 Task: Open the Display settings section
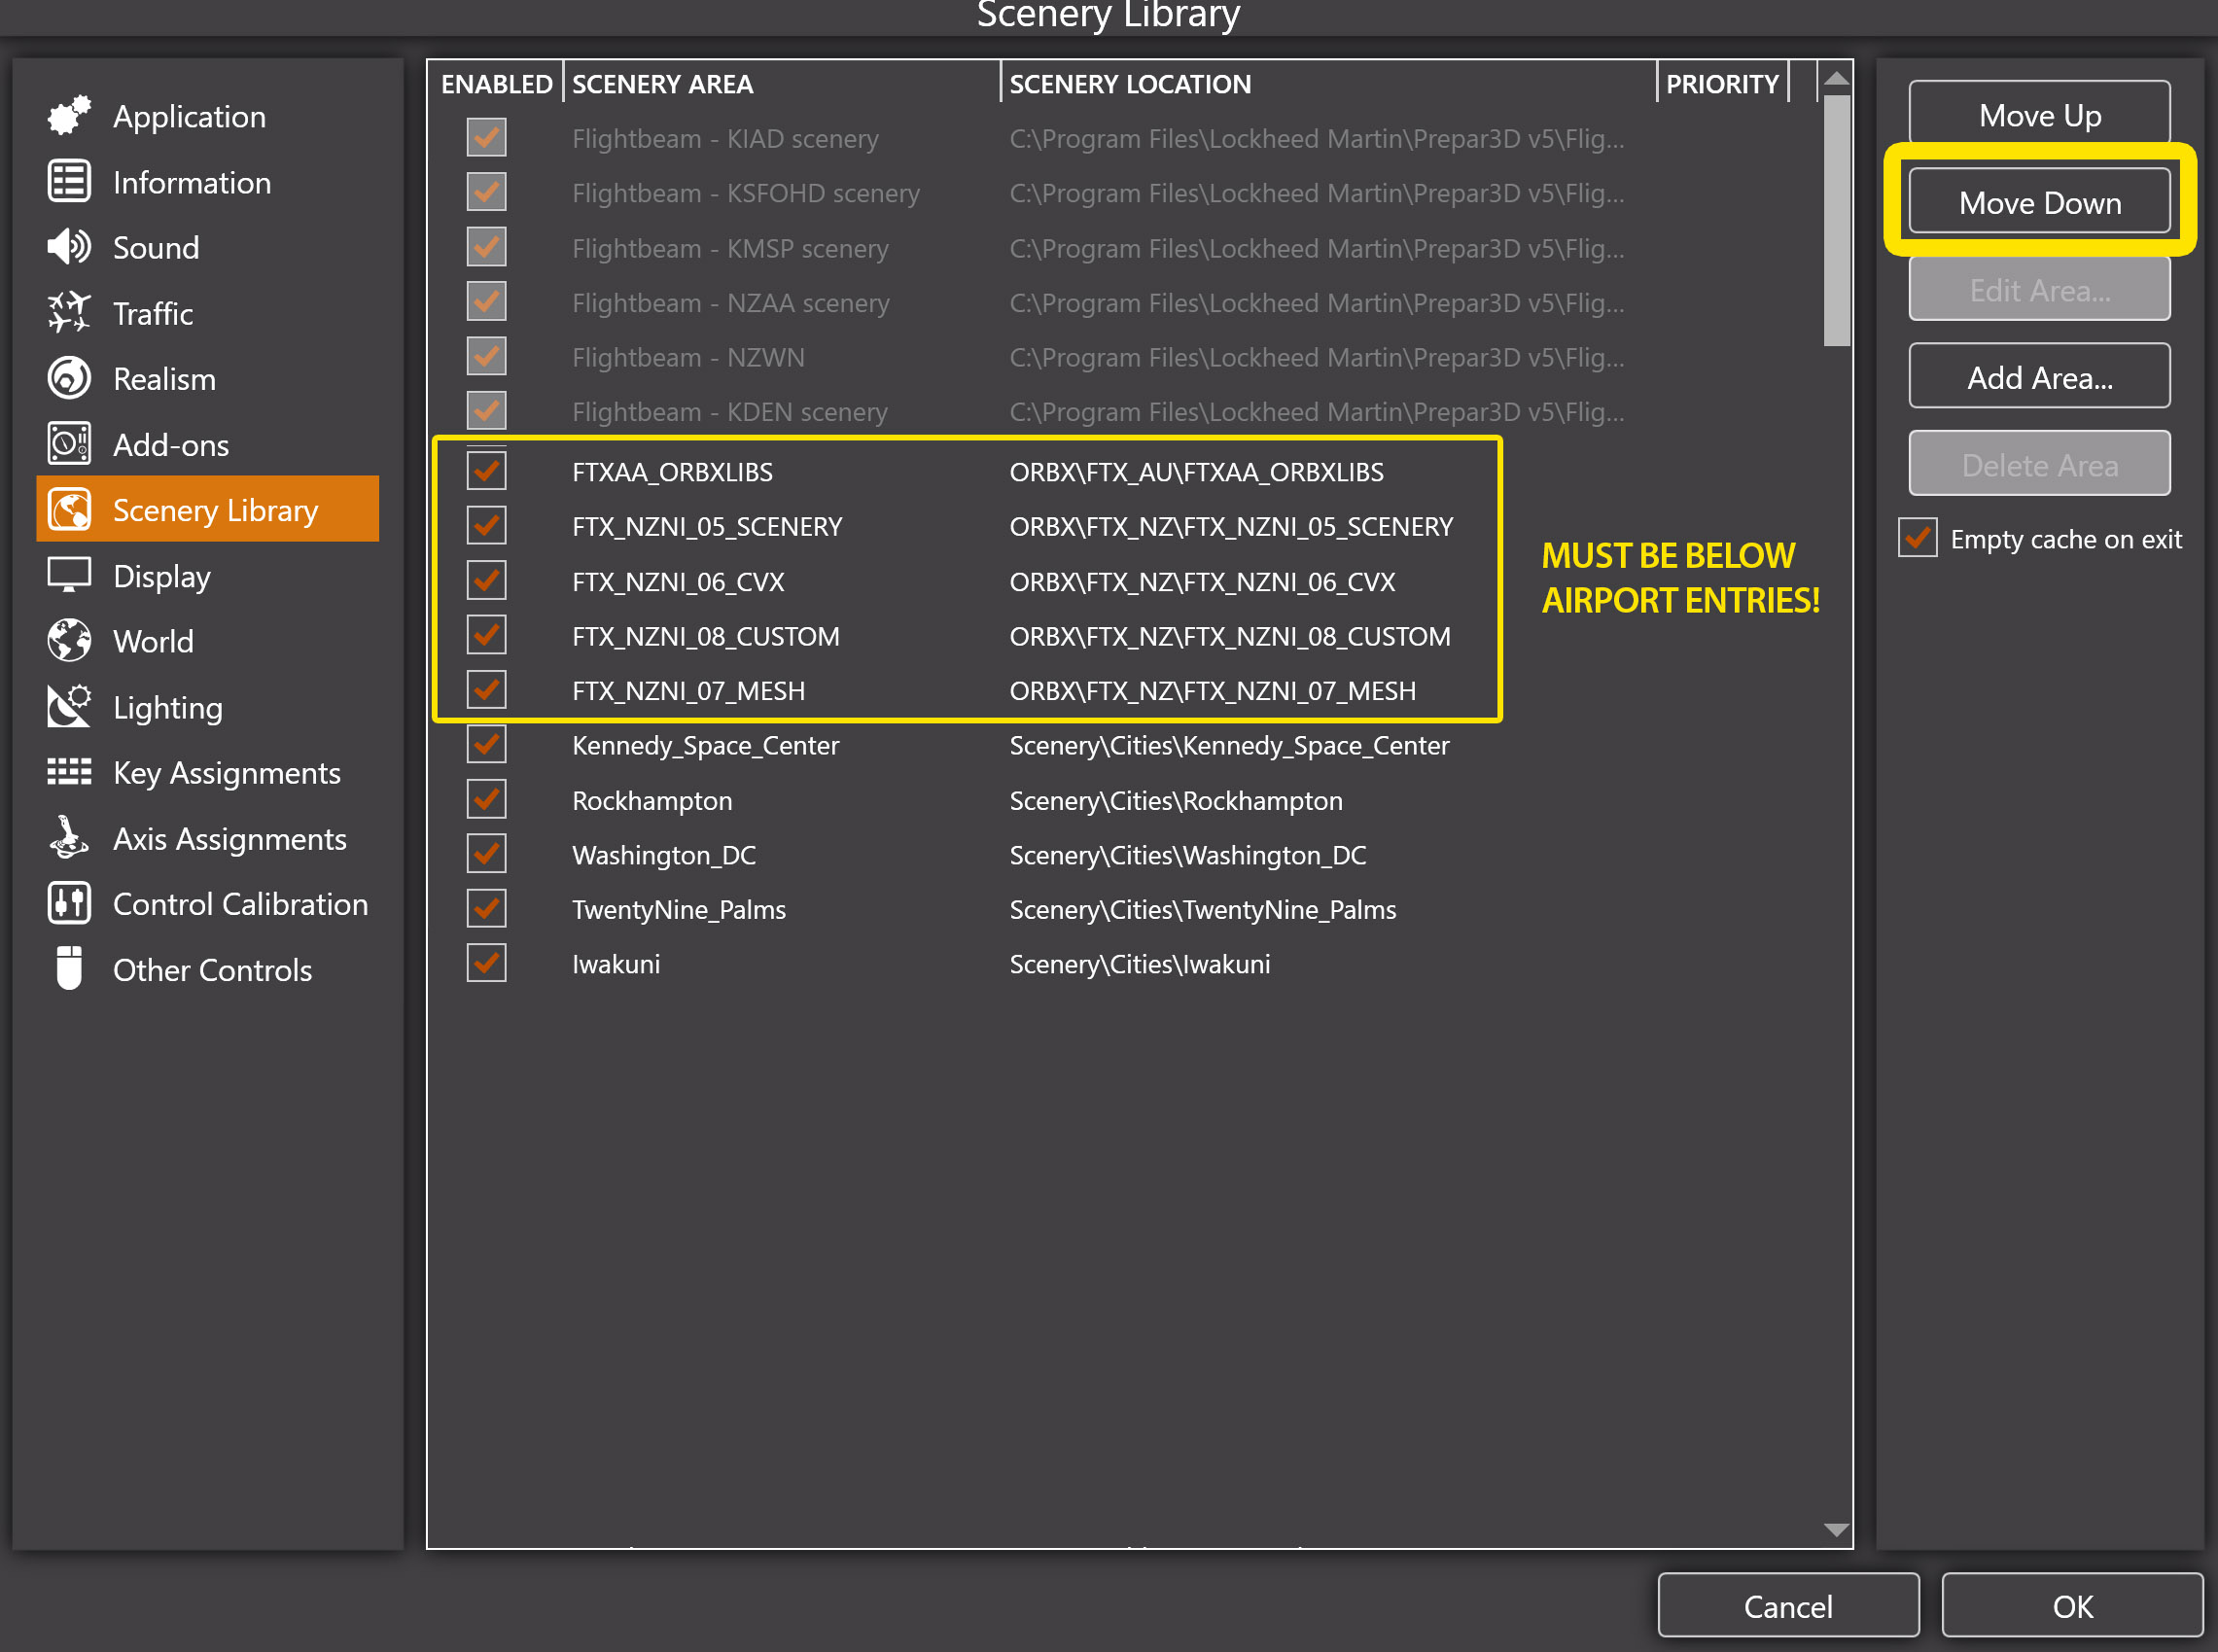point(161,576)
